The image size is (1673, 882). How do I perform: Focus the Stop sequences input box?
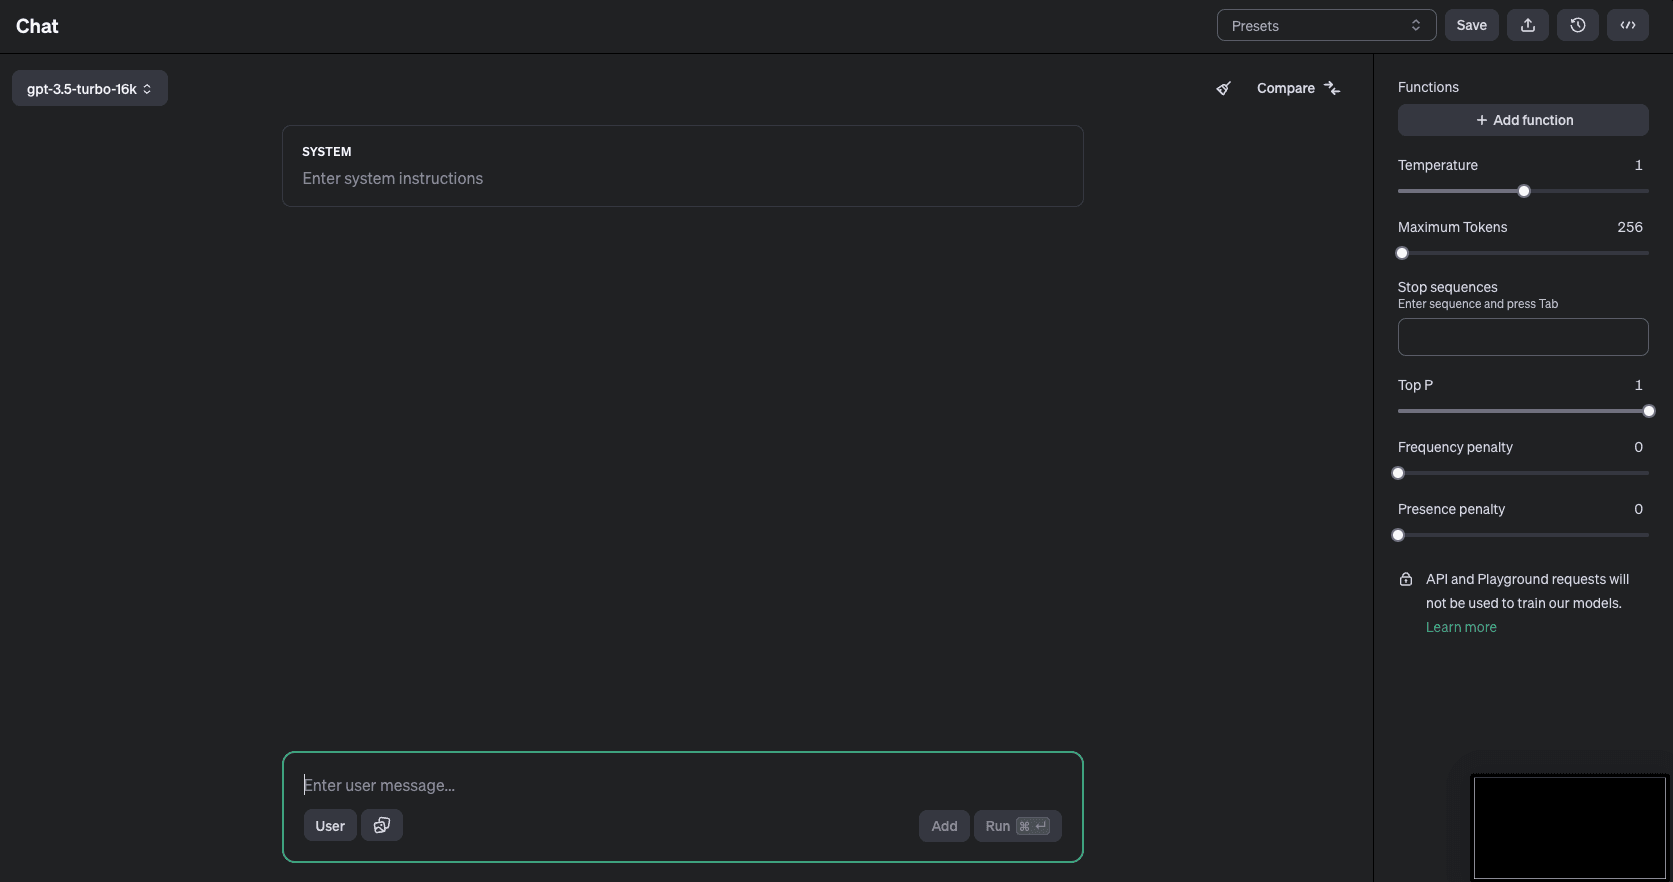[x=1523, y=337]
